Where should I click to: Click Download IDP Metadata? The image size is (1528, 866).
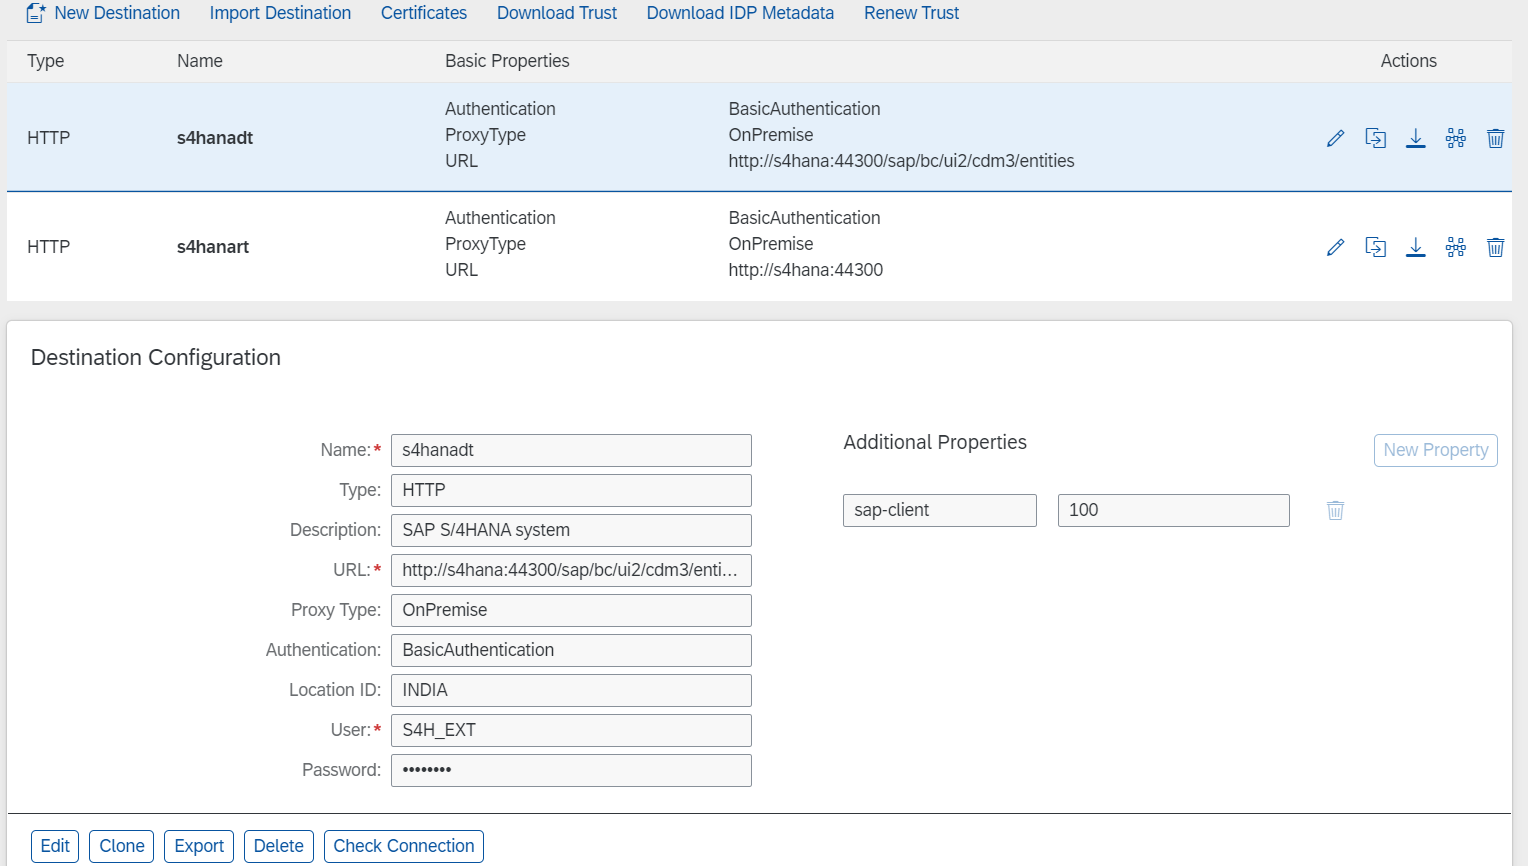pyautogui.click(x=740, y=13)
